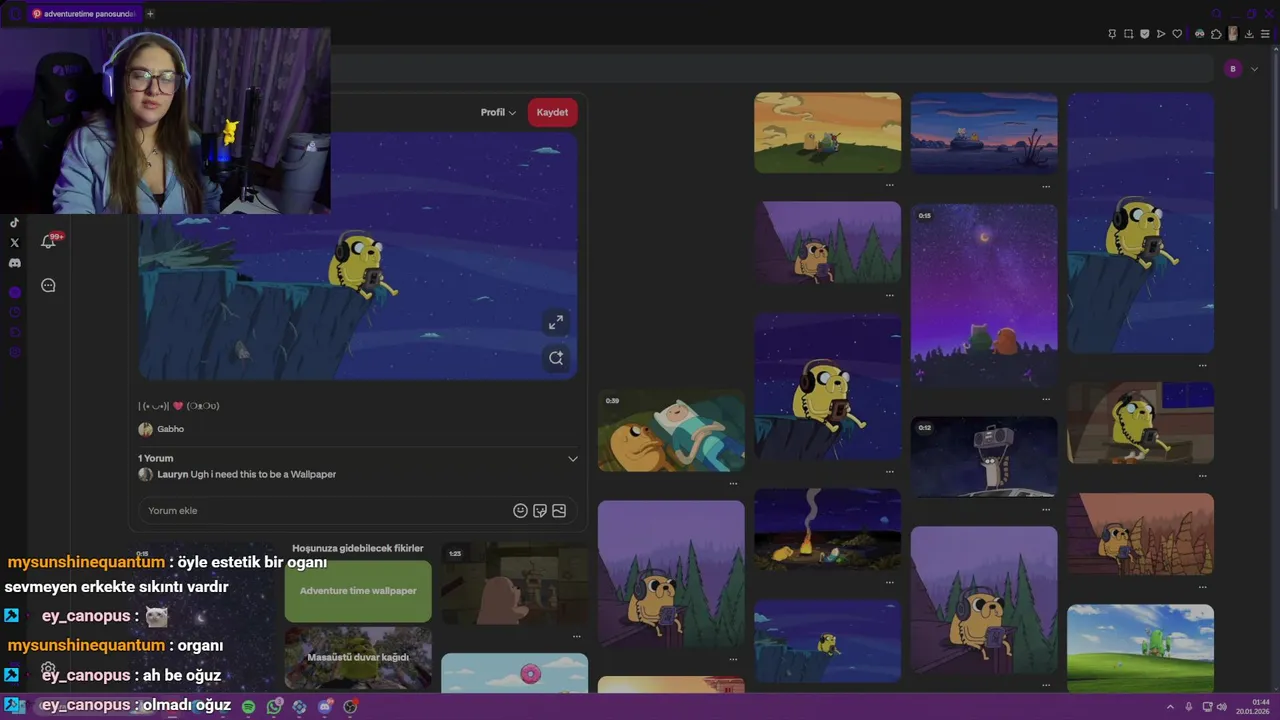Open the browser easy setup menu

tap(1265, 34)
